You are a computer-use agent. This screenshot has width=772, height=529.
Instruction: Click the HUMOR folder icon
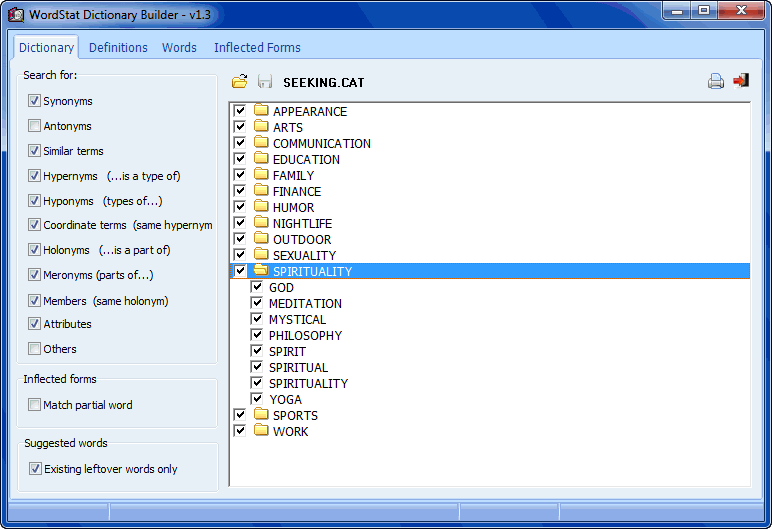261,206
